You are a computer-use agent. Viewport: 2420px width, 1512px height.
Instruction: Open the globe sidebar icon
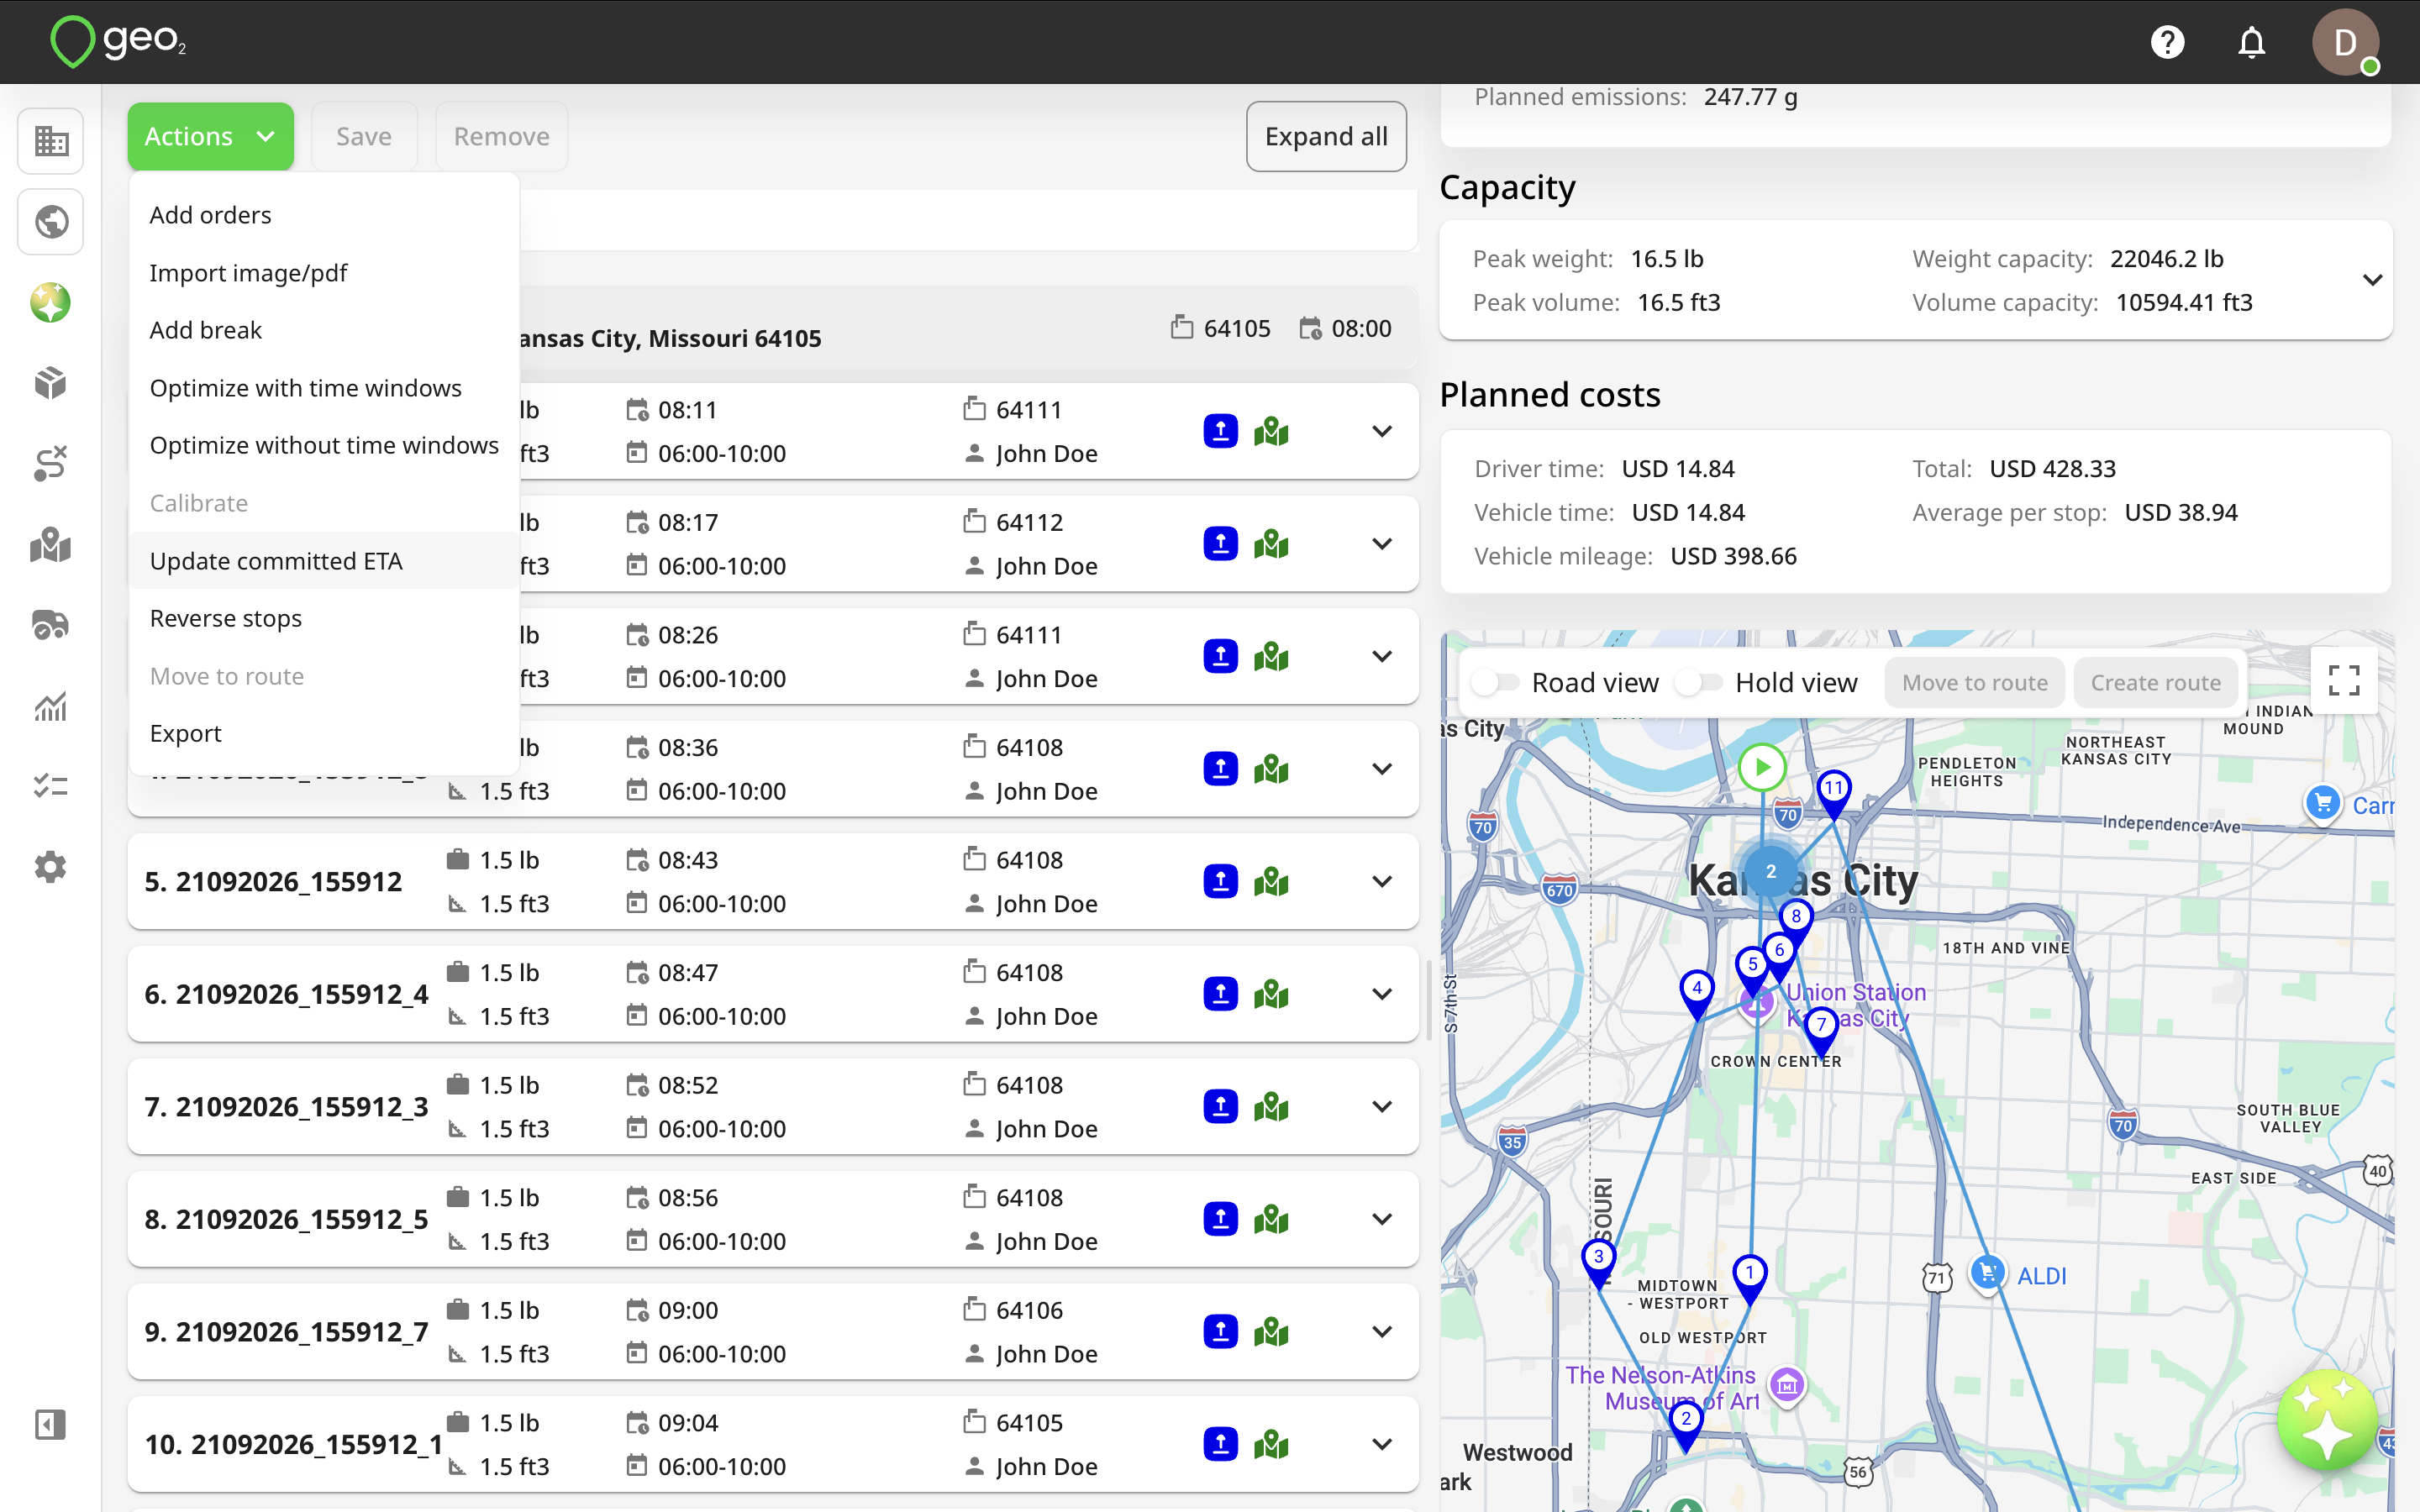[50, 222]
